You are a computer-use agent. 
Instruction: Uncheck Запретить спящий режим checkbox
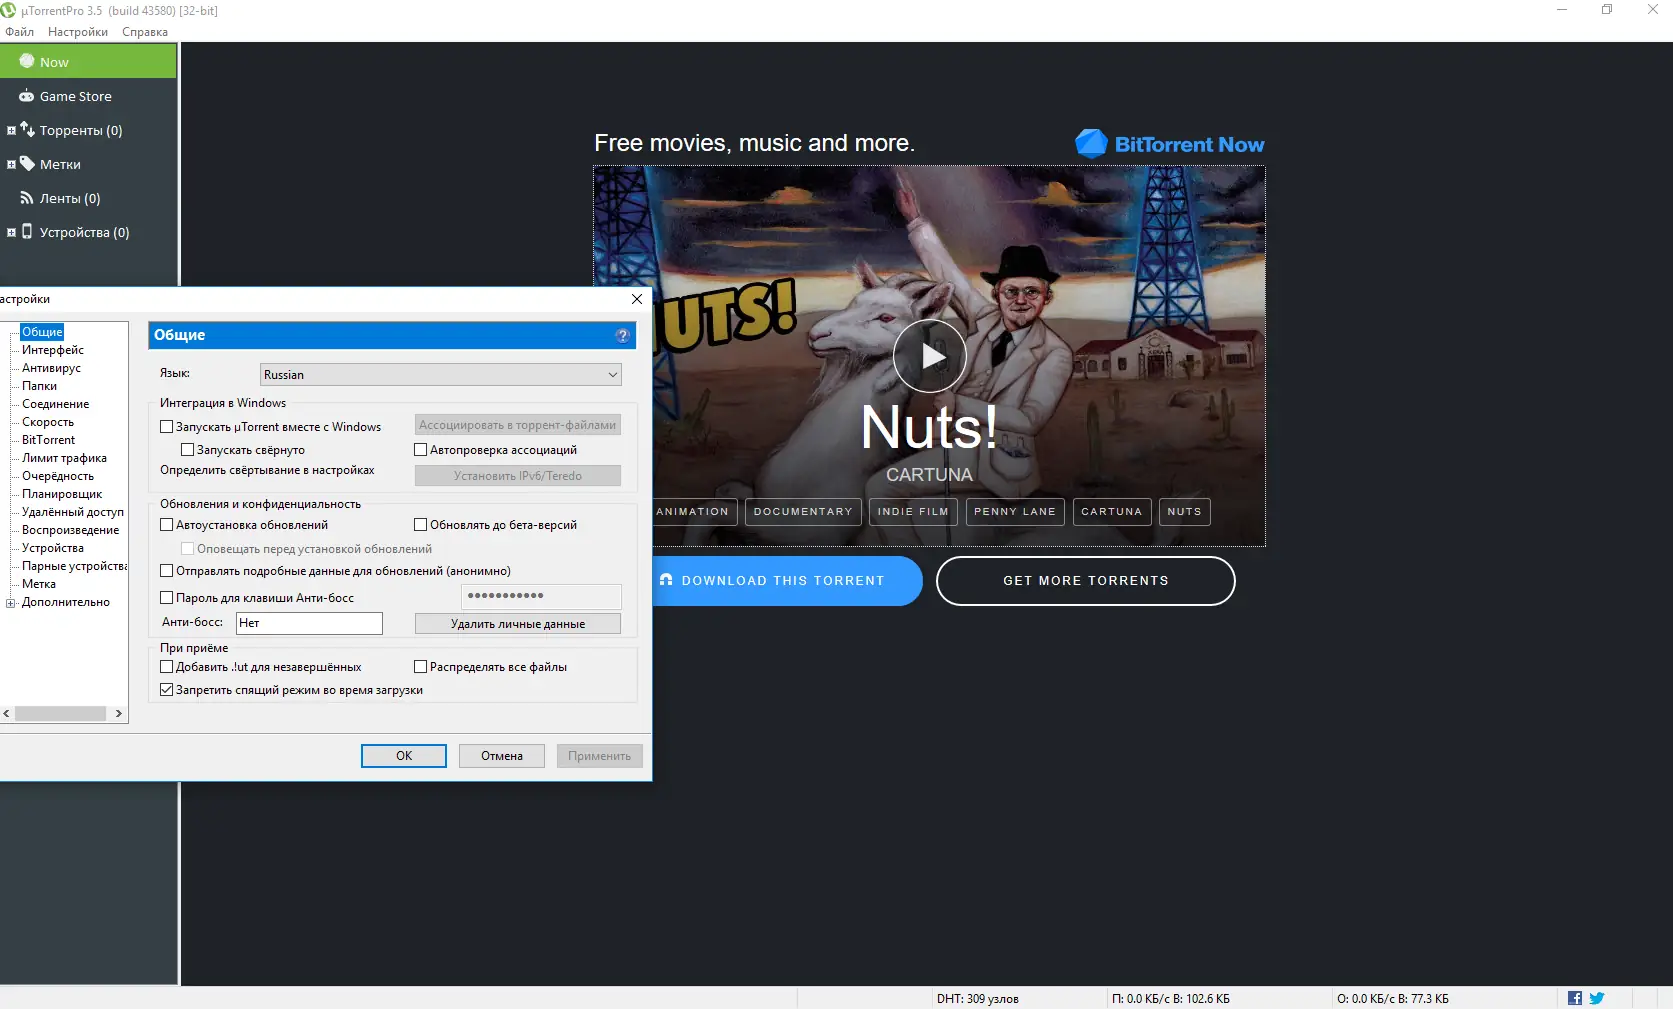click(167, 690)
